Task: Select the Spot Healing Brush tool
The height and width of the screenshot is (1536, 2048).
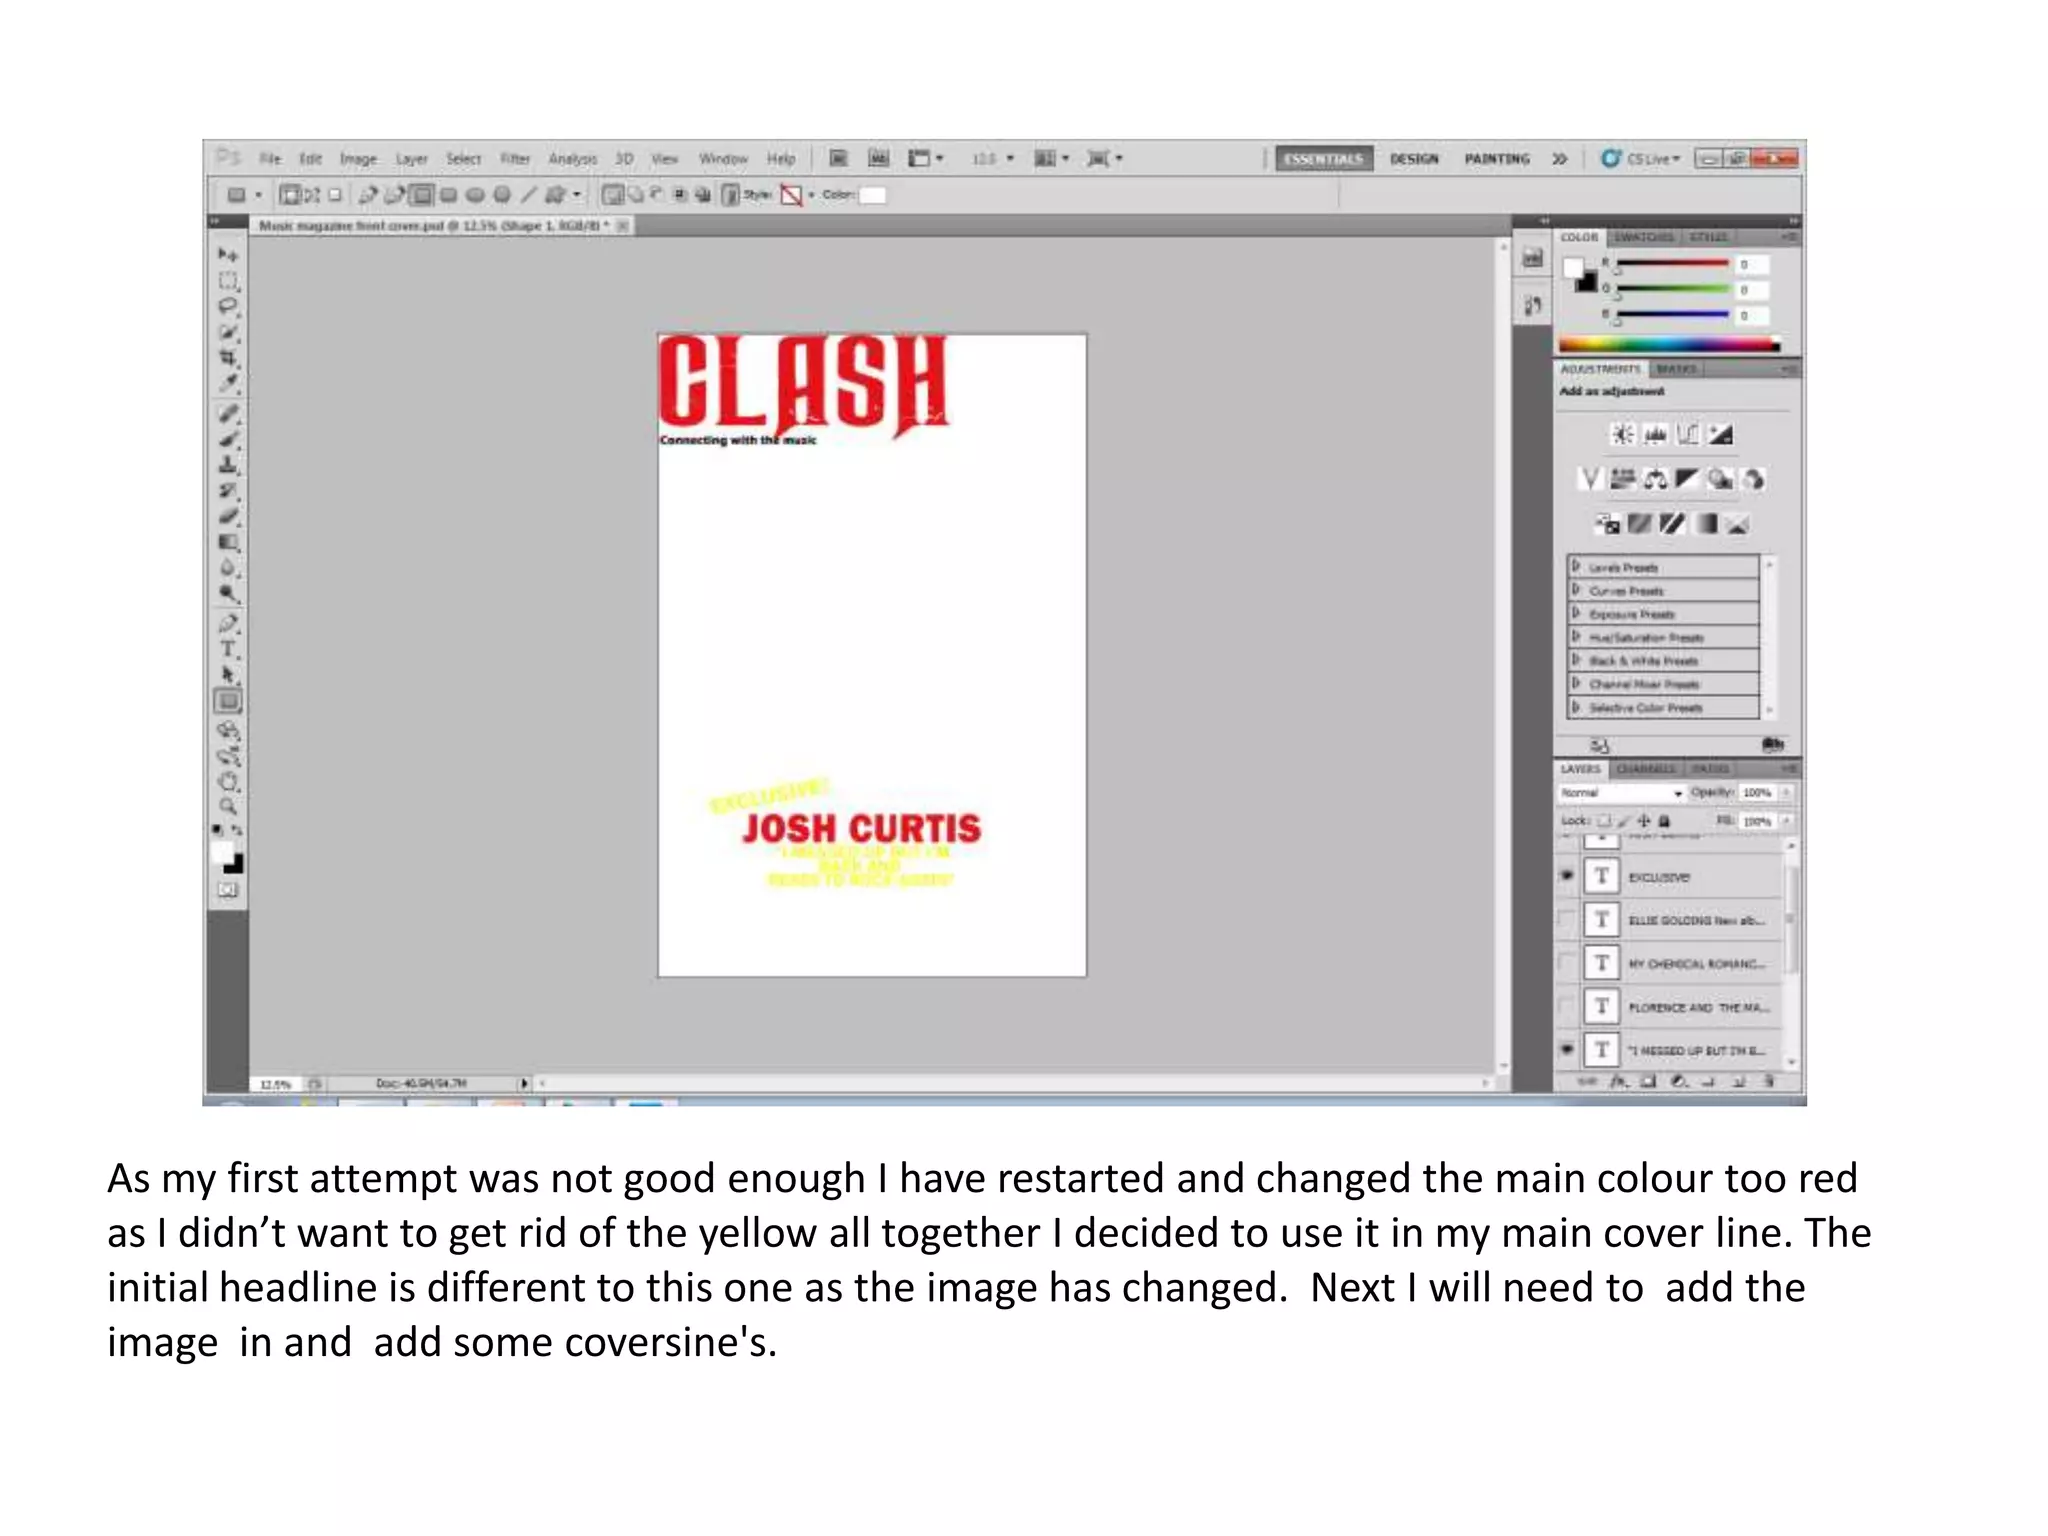Action: pyautogui.click(x=228, y=413)
